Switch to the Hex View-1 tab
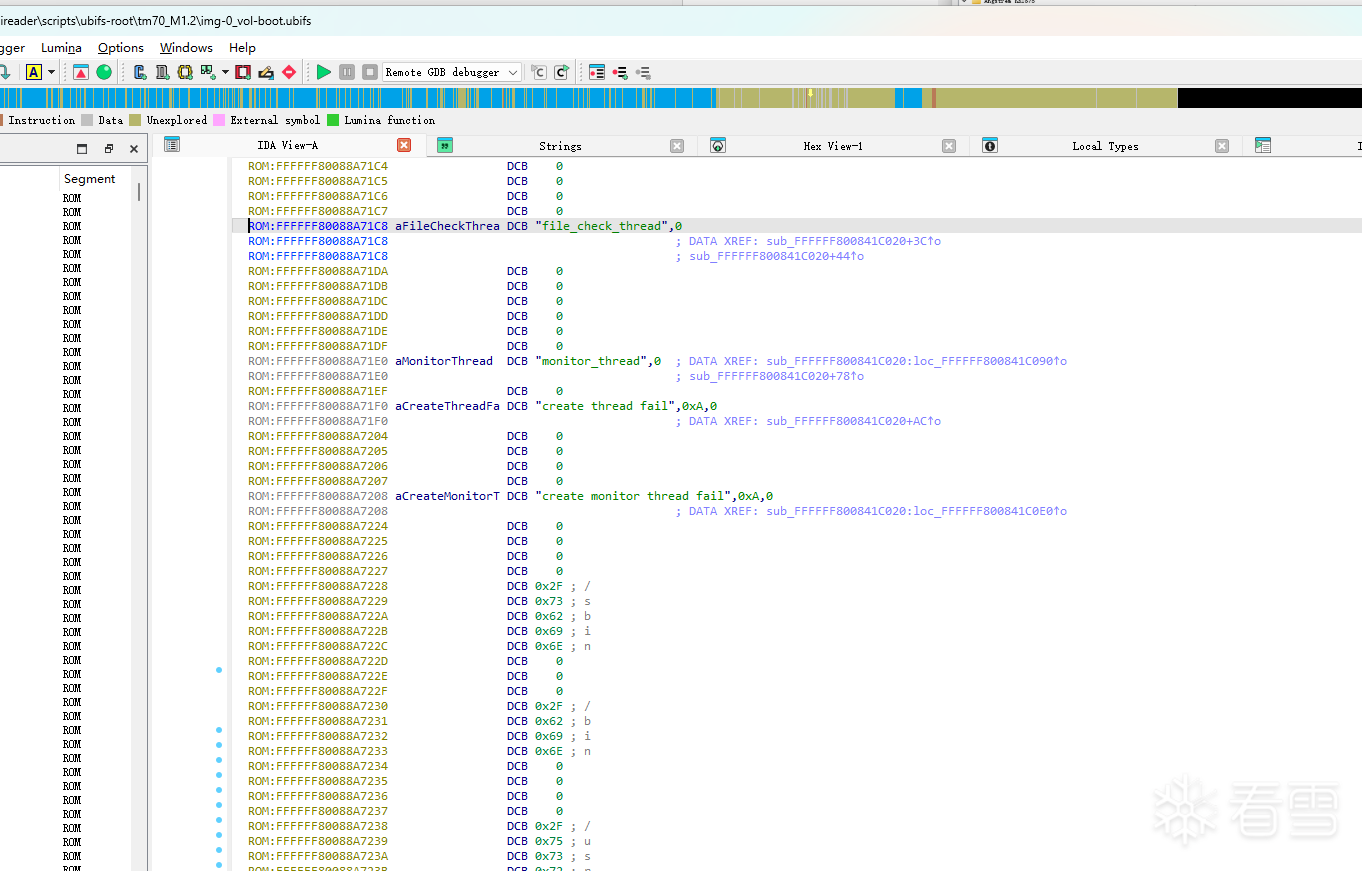Image resolution: width=1362 pixels, height=871 pixels. 832,146
